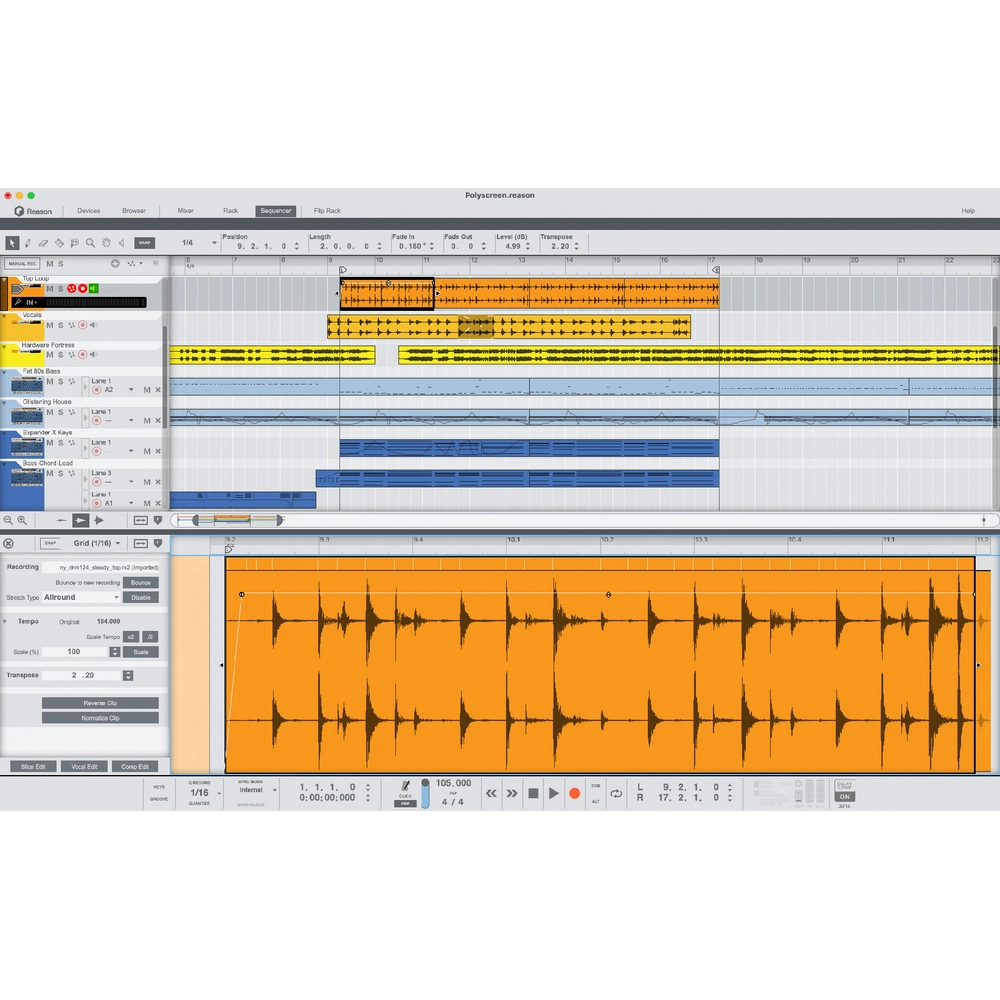
Task: Select the arrow Selection tool
Action: pyautogui.click(x=12, y=243)
